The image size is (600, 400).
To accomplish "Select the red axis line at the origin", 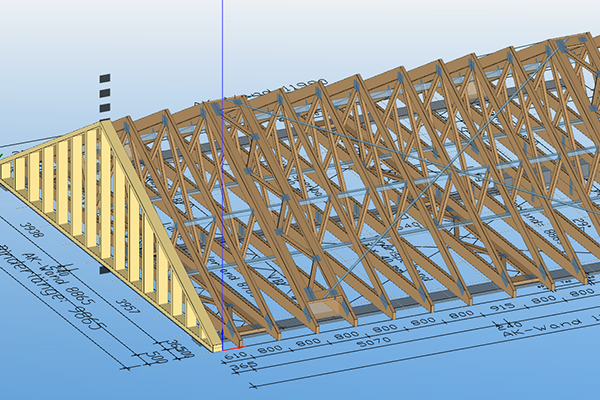I will (230, 345).
